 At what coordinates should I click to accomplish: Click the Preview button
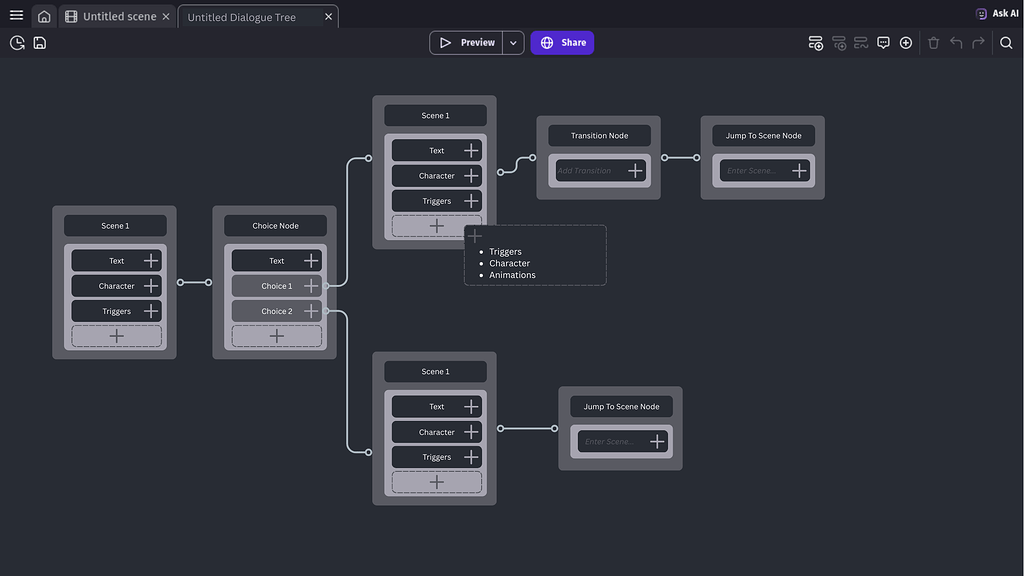click(470, 42)
